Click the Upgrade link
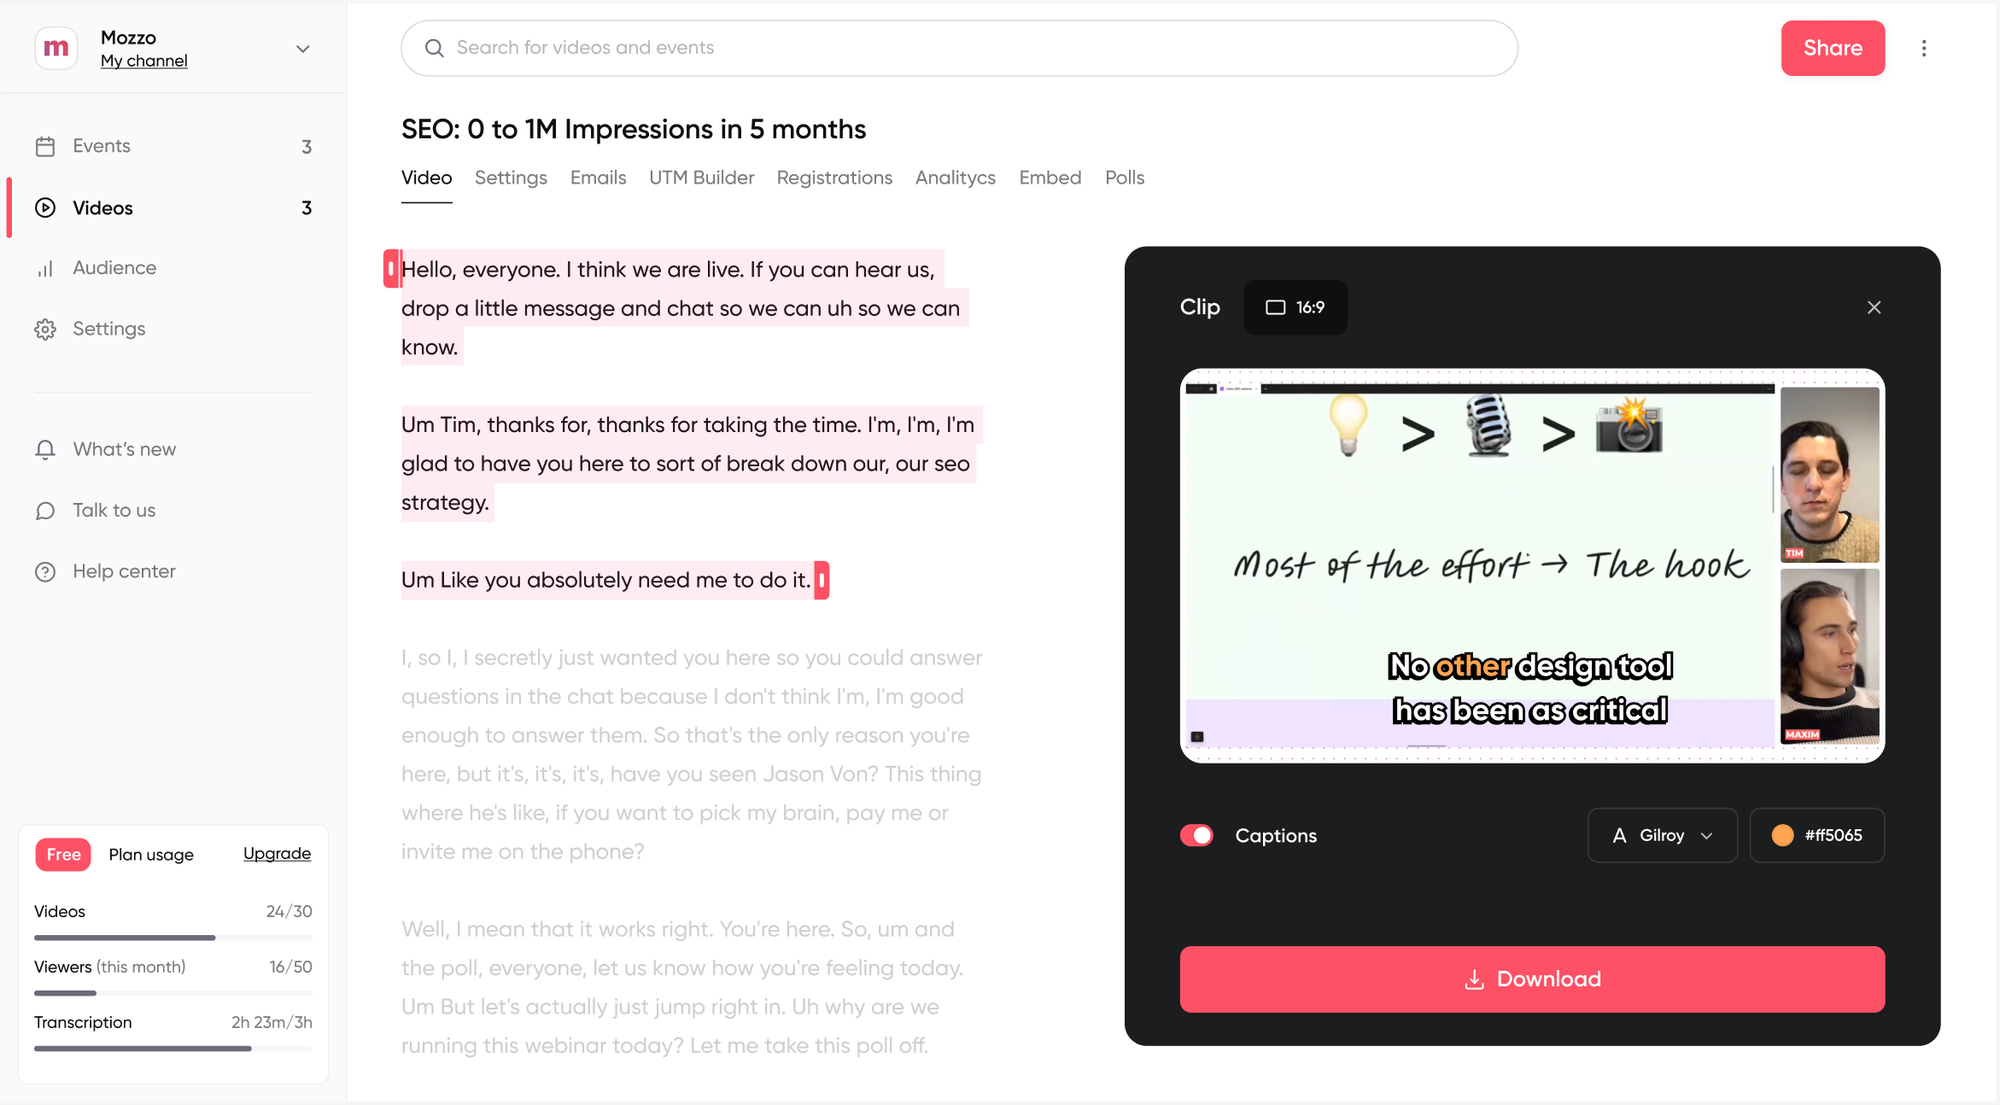Image resolution: width=2000 pixels, height=1105 pixels. [x=276, y=852]
